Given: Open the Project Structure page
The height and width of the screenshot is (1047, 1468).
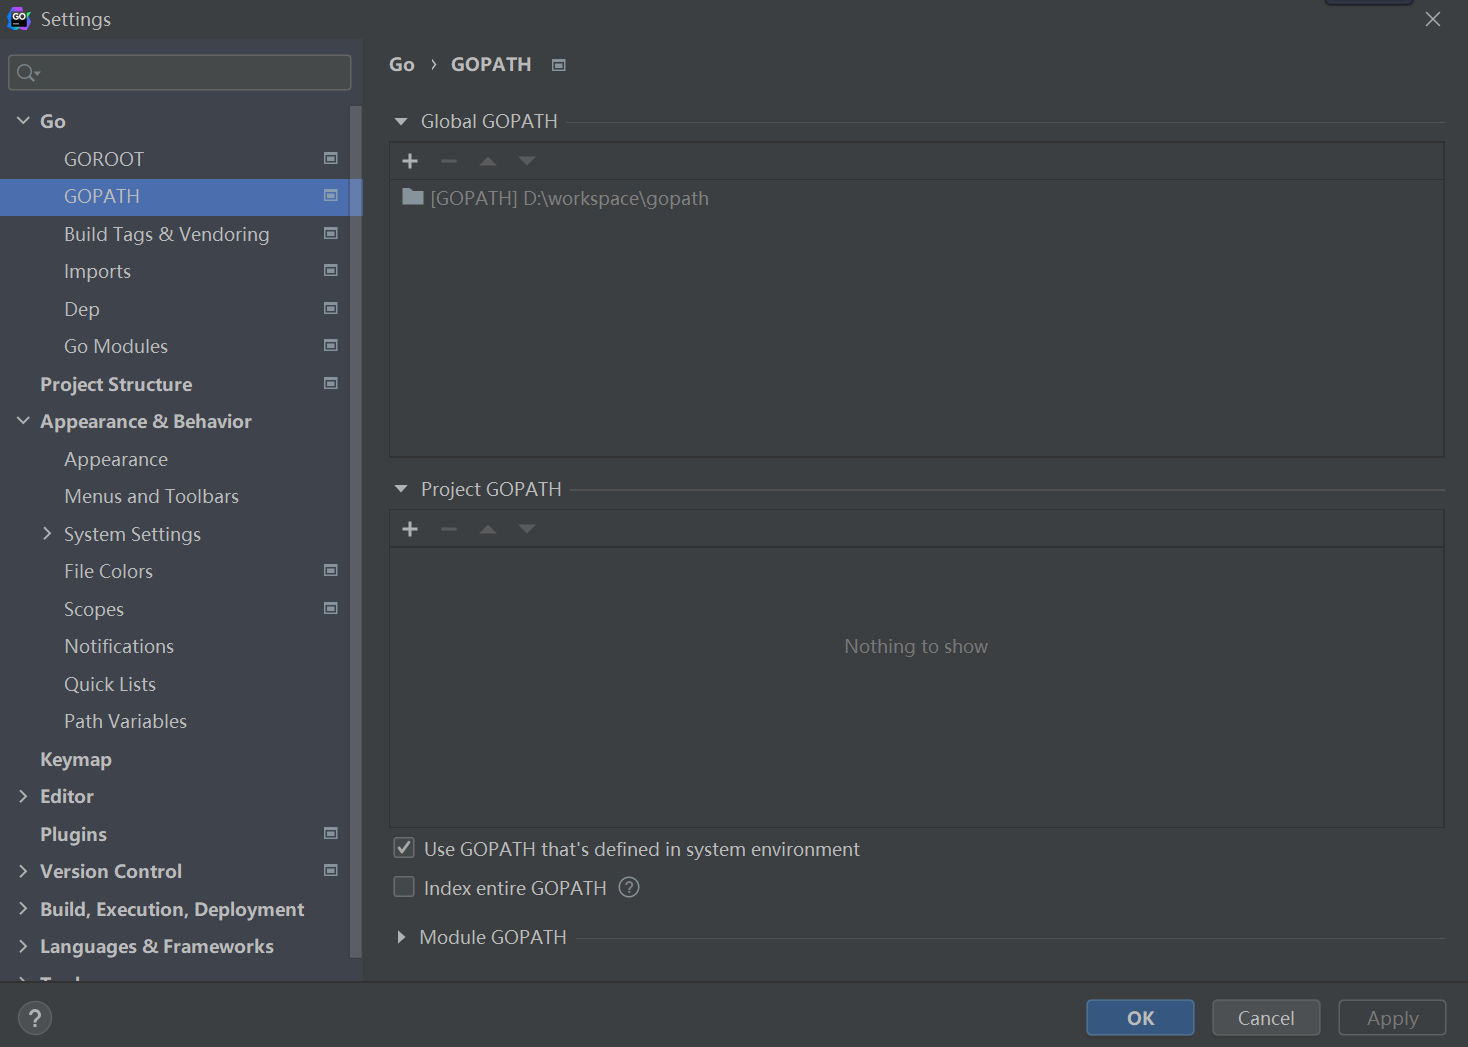Looking at the screenshot, I should 116,384.
